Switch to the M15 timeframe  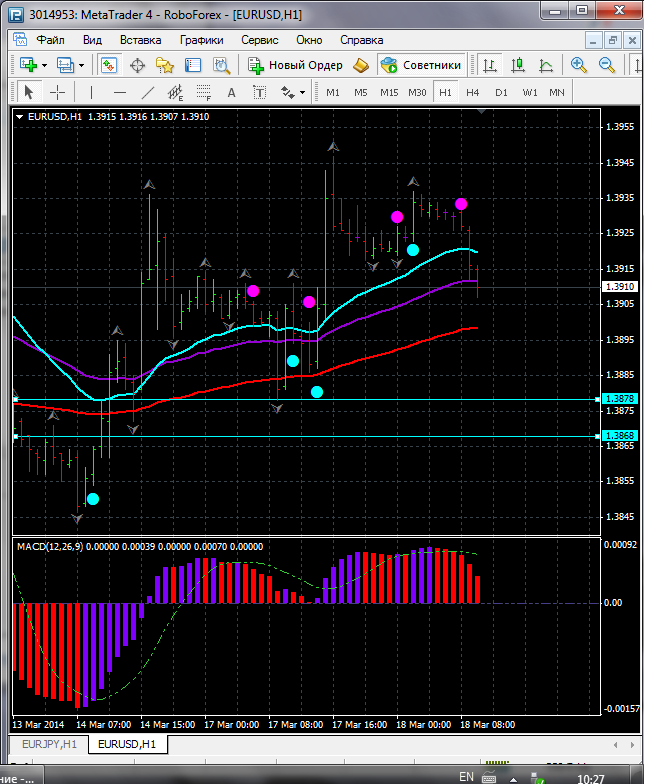(x=389, y=92)
